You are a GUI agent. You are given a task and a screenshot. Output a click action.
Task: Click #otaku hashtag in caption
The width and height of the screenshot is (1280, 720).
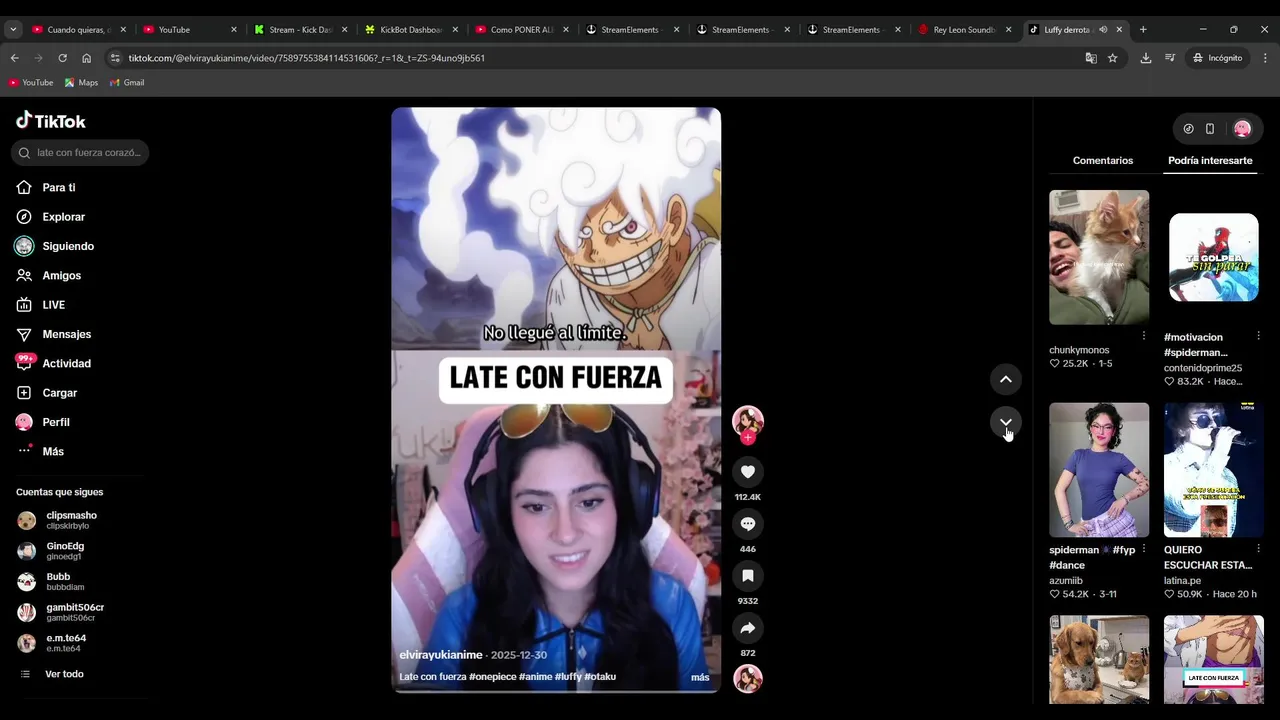point(600,677)
